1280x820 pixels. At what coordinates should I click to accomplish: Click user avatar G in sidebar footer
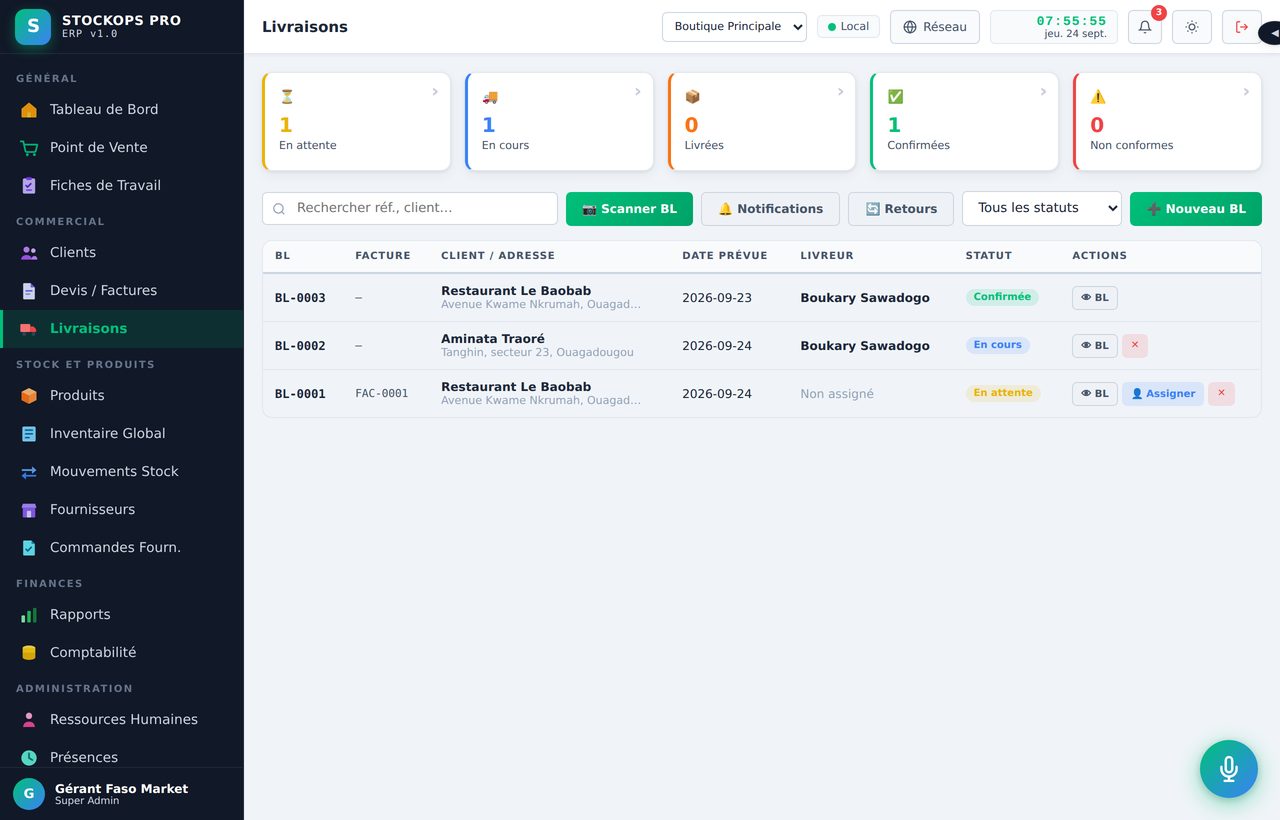[x=29, y=794]
